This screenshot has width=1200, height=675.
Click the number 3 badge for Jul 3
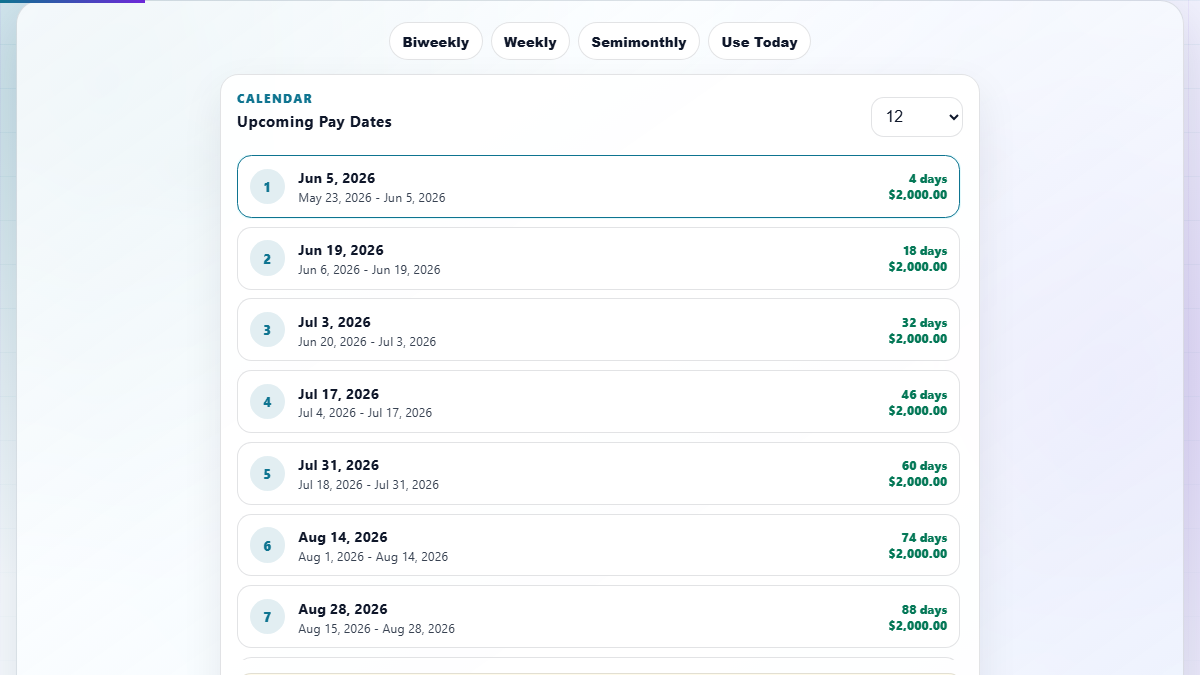[267, 330]
